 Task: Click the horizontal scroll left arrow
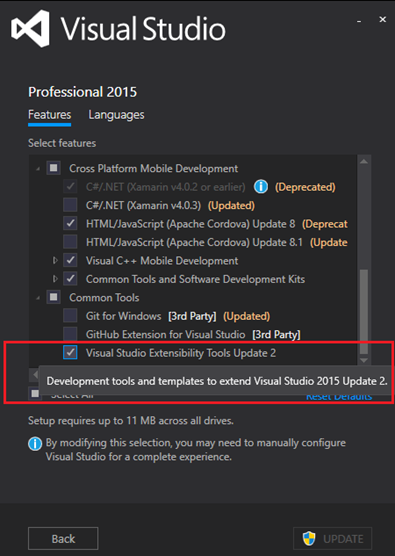click(35, 374)
